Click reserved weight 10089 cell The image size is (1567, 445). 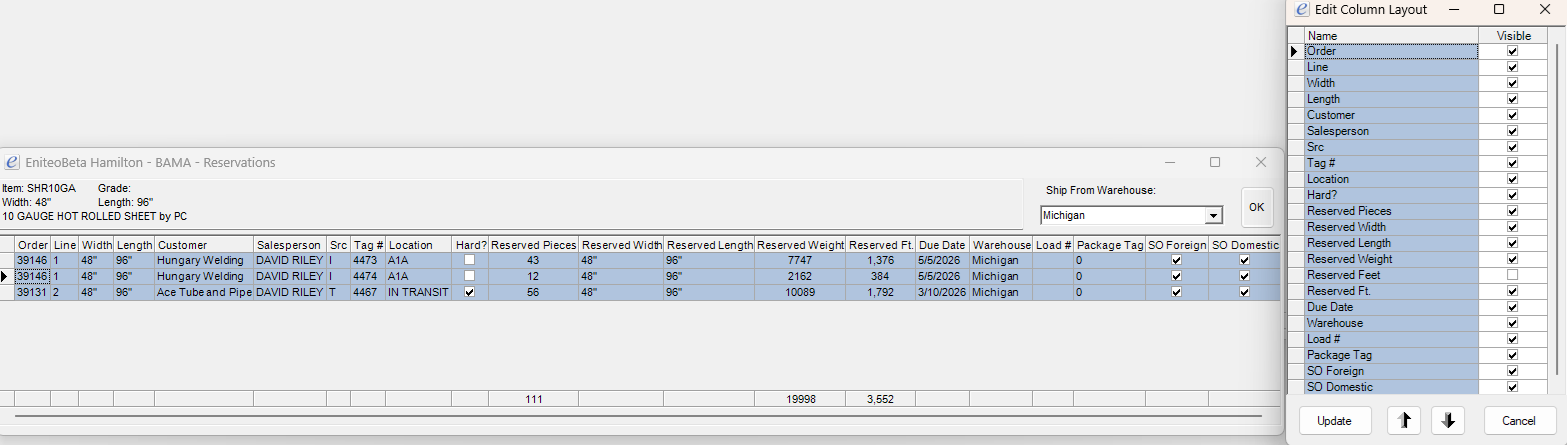pos(801,293)
